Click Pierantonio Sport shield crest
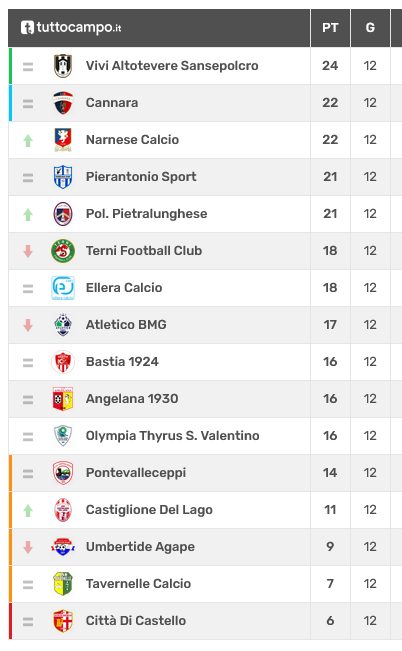Image resolution: width=402 pixels, height=651 pixels. coord(63,177)
